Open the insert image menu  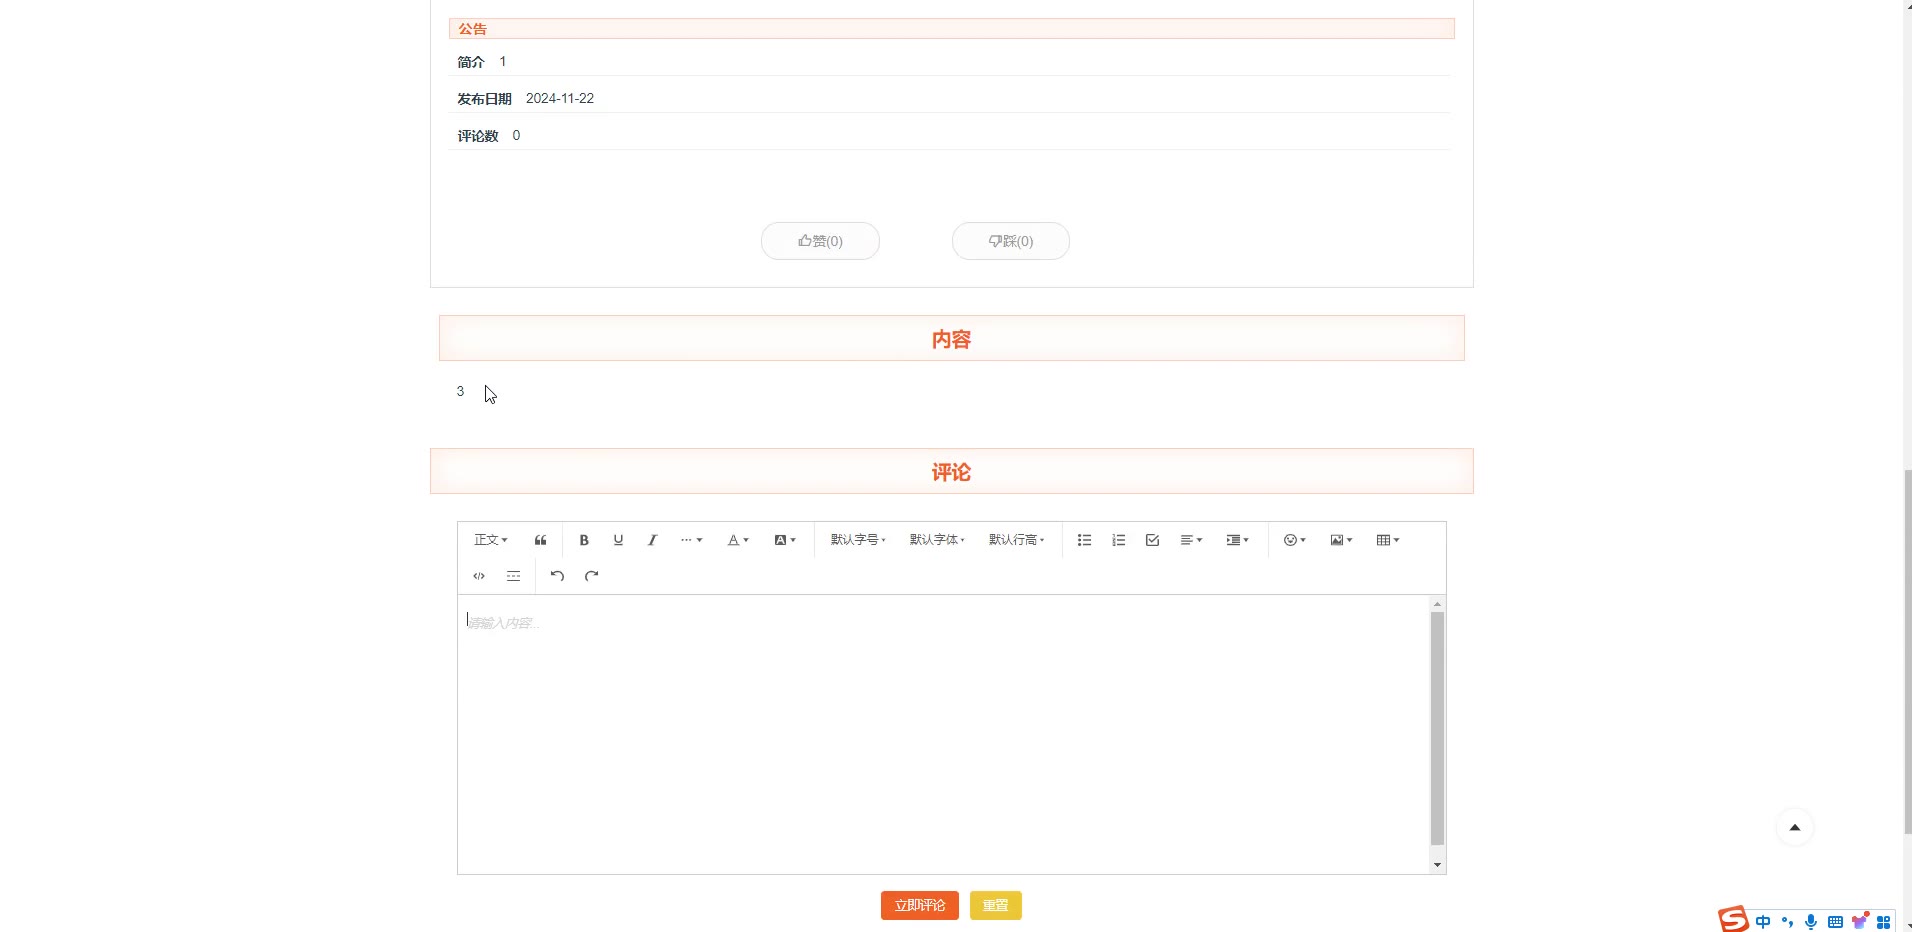tap(1341, 540)
